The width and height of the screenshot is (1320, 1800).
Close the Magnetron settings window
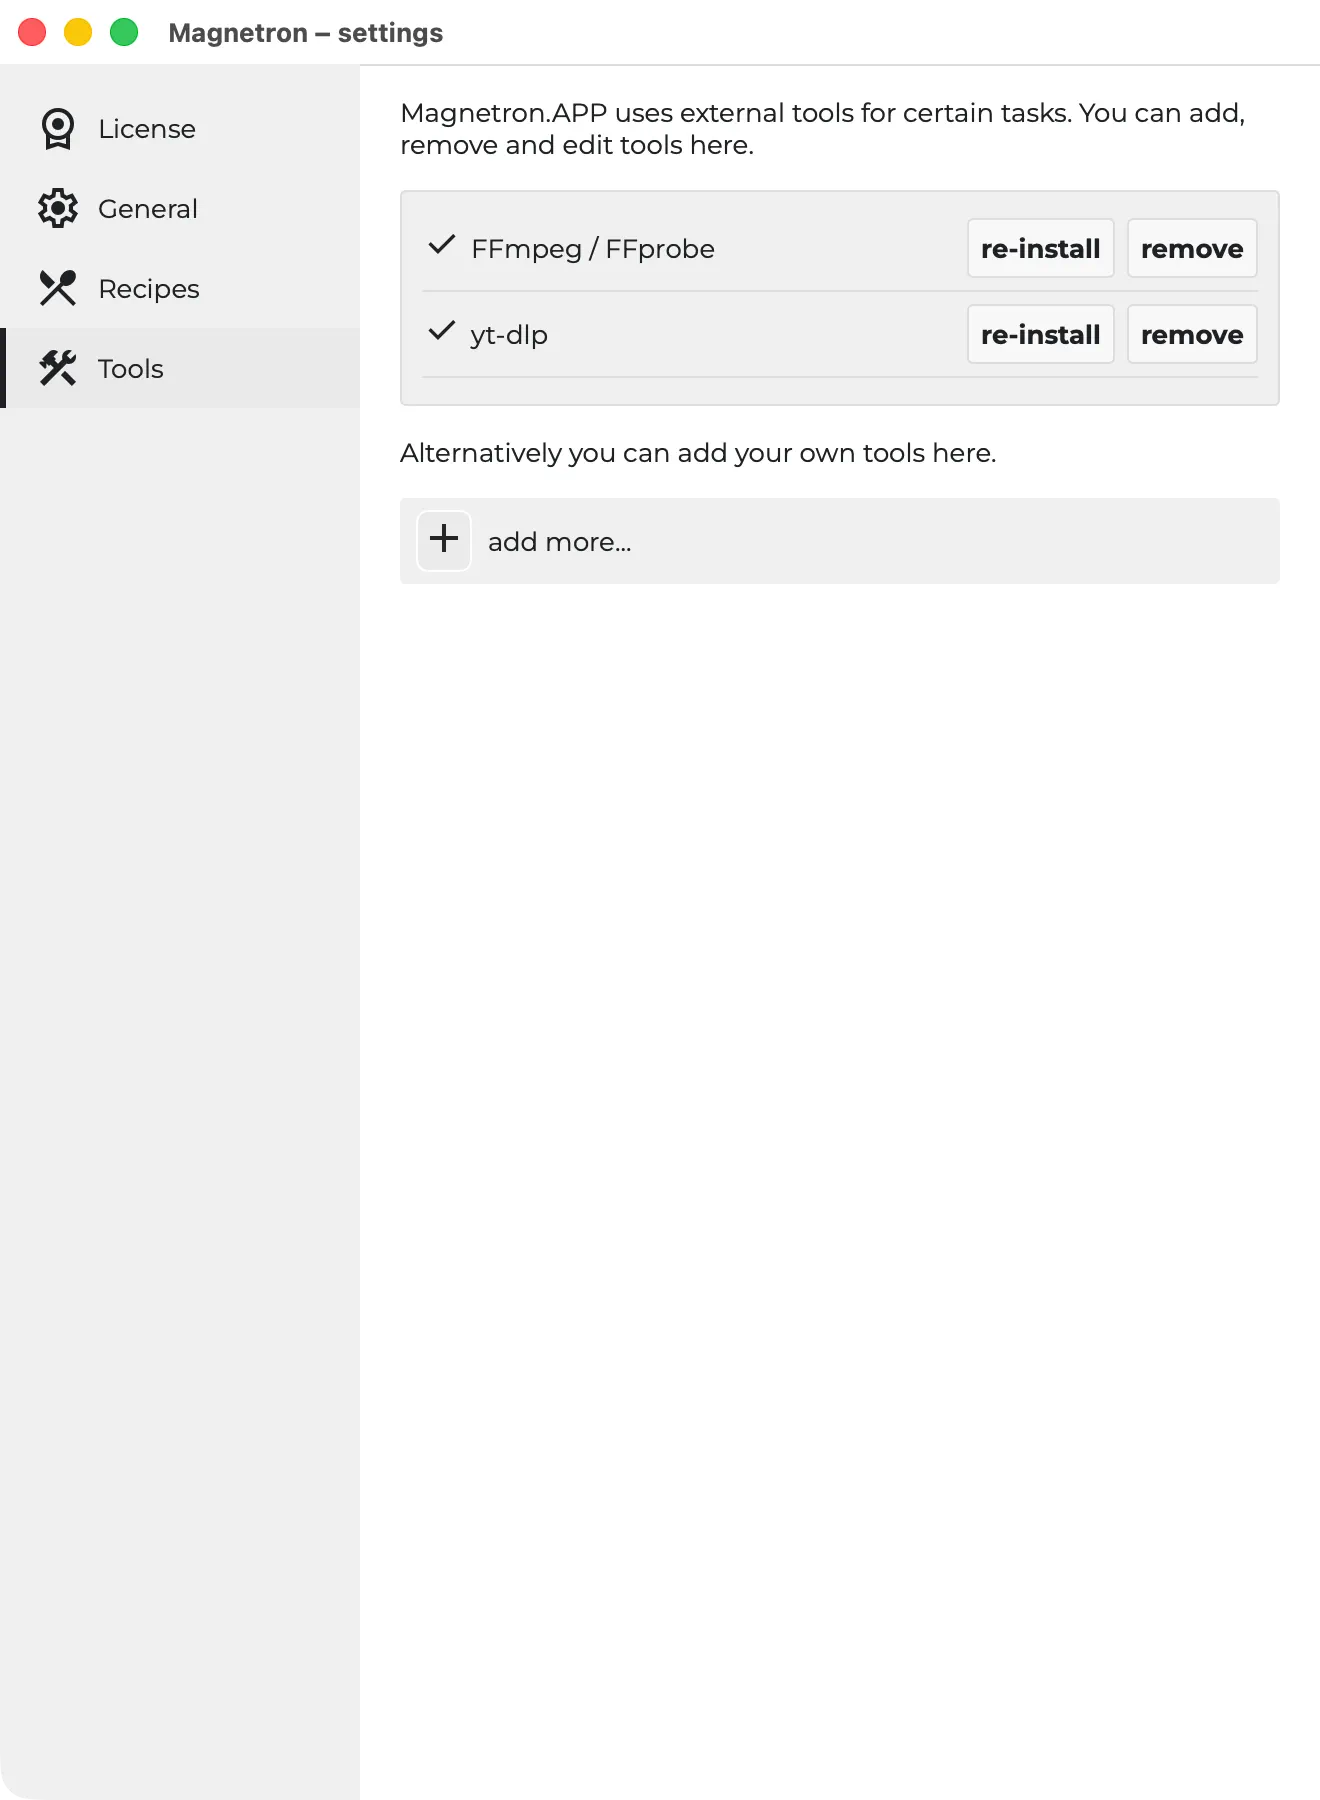click(32, 32)
